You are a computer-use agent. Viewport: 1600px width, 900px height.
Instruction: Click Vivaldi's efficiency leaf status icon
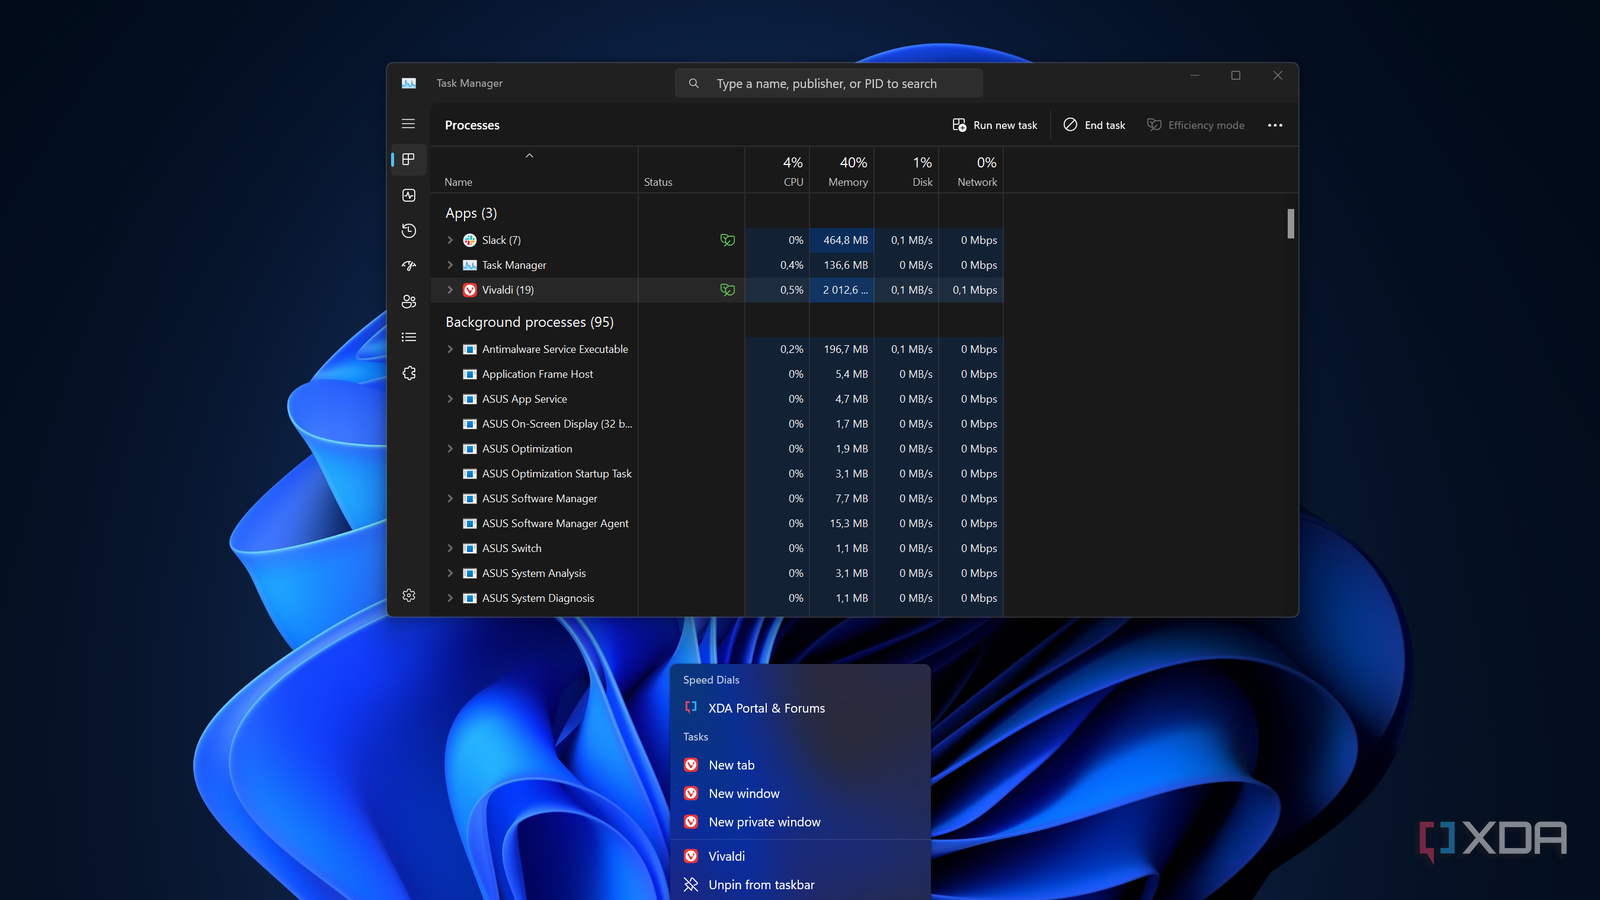(x=727, y=289)
